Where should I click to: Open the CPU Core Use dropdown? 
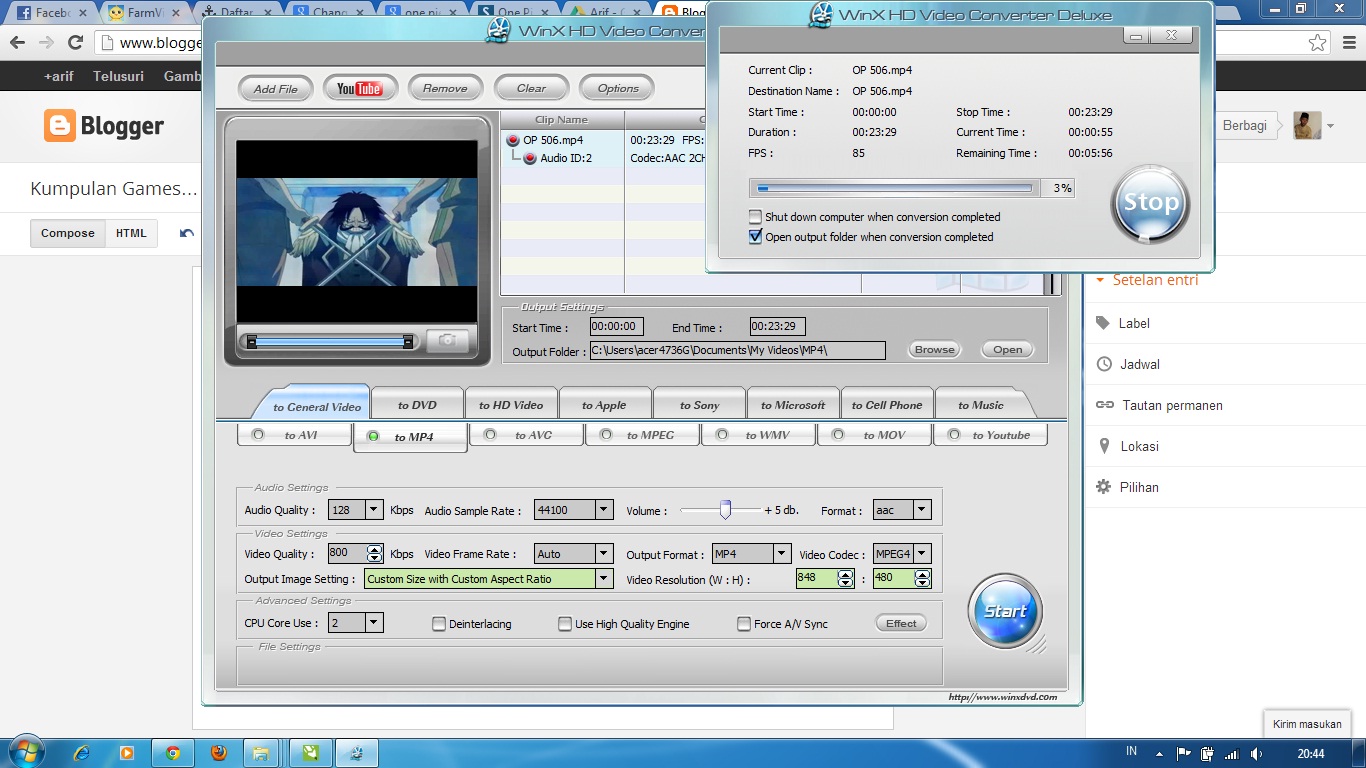(x=374, y=623)
